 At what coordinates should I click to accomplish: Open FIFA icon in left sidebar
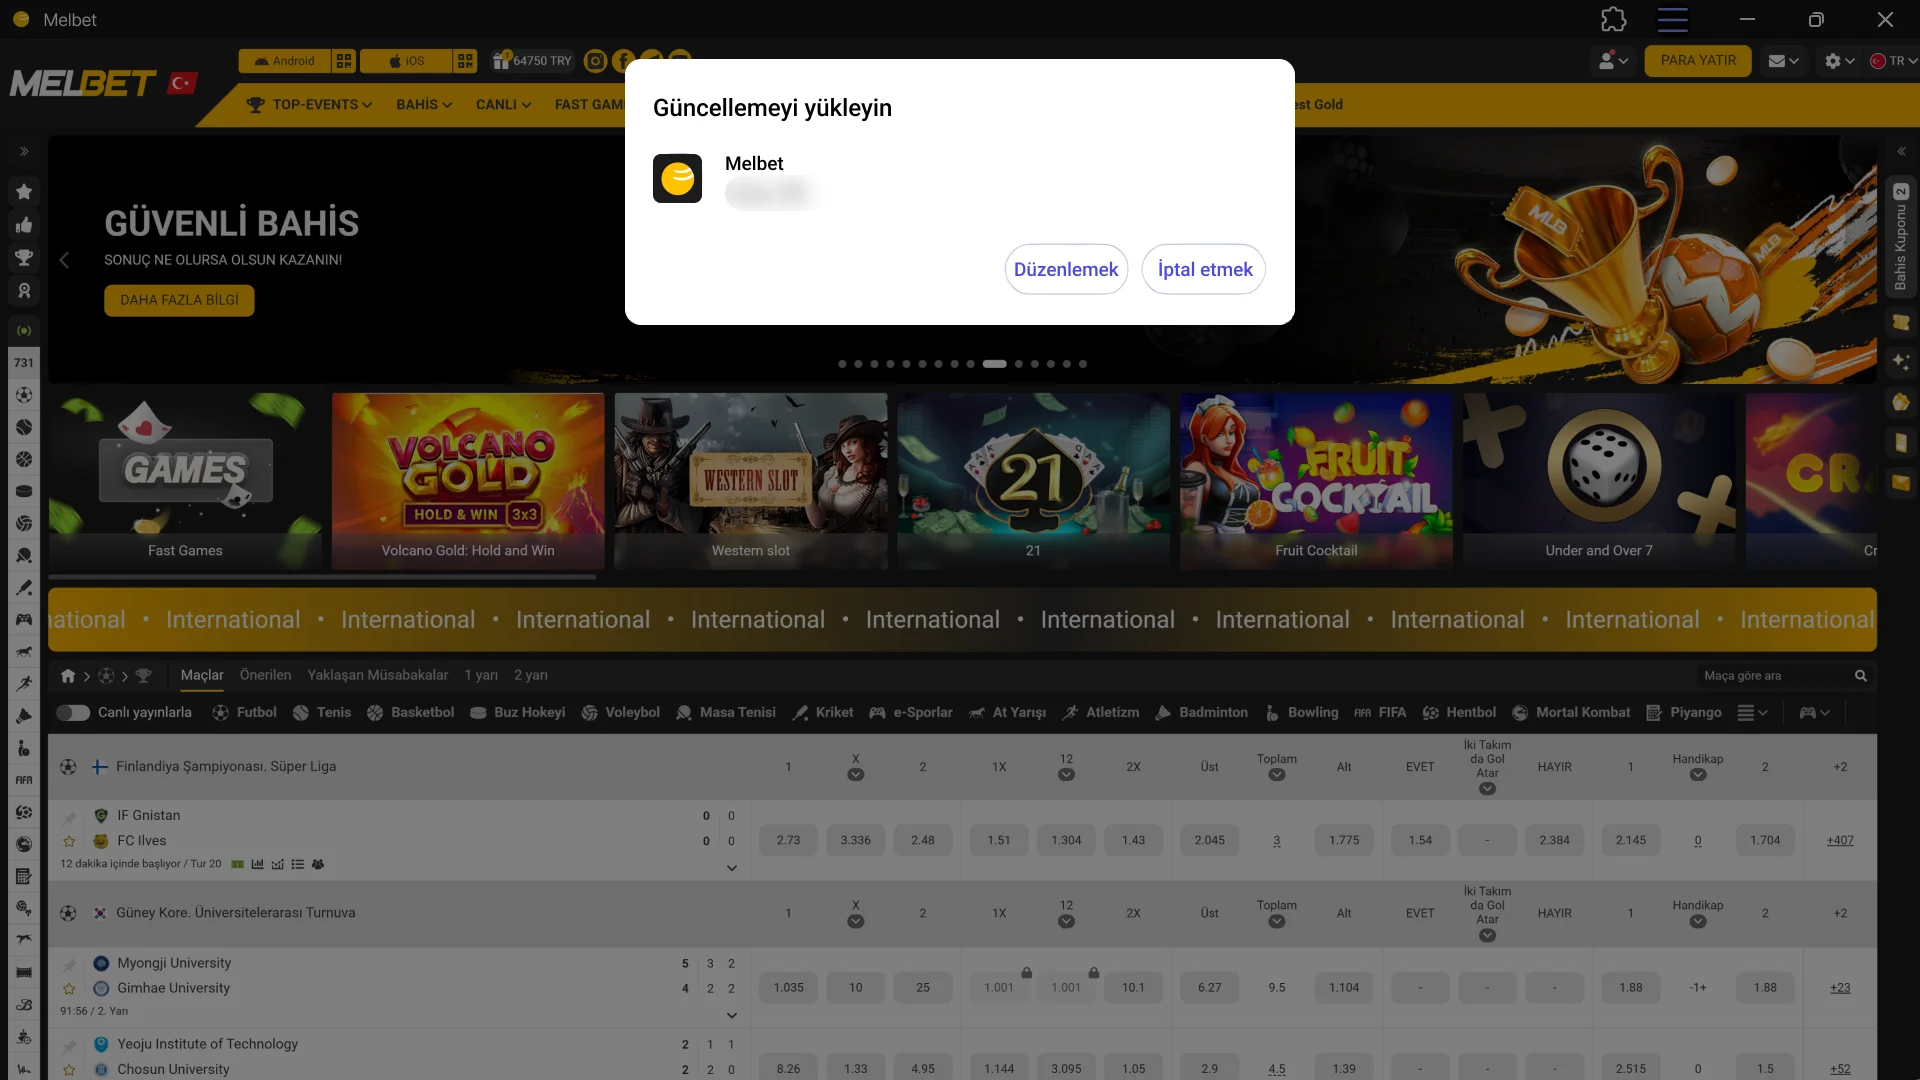click(24, 780)
